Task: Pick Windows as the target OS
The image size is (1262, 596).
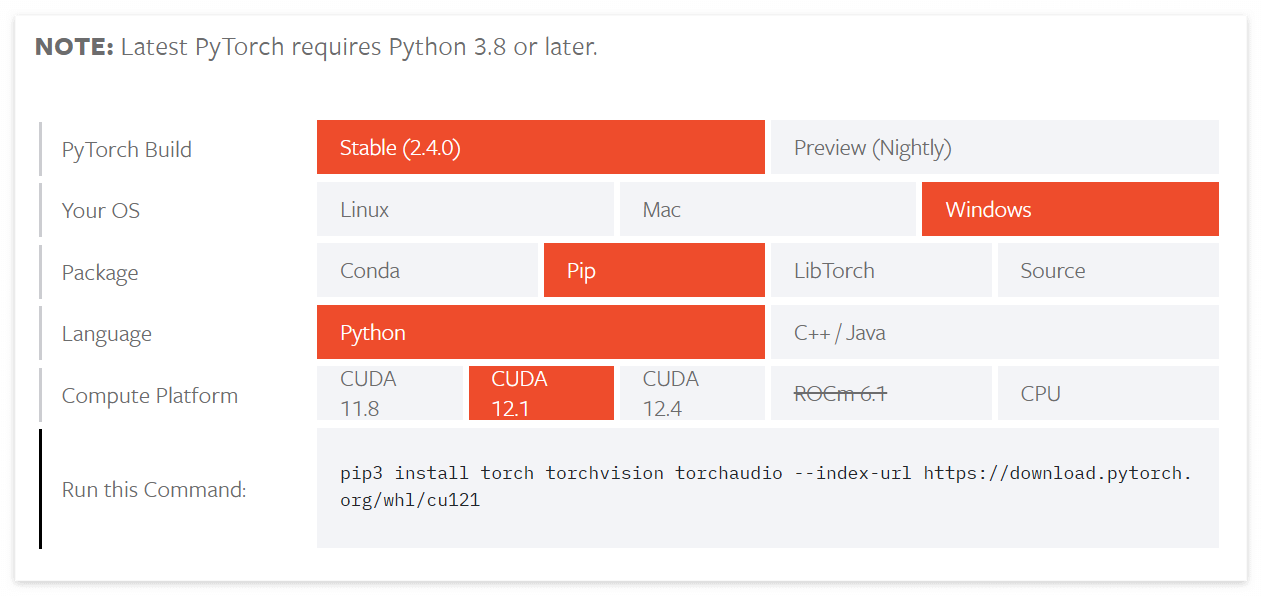Action: (x=1069, y=209)
